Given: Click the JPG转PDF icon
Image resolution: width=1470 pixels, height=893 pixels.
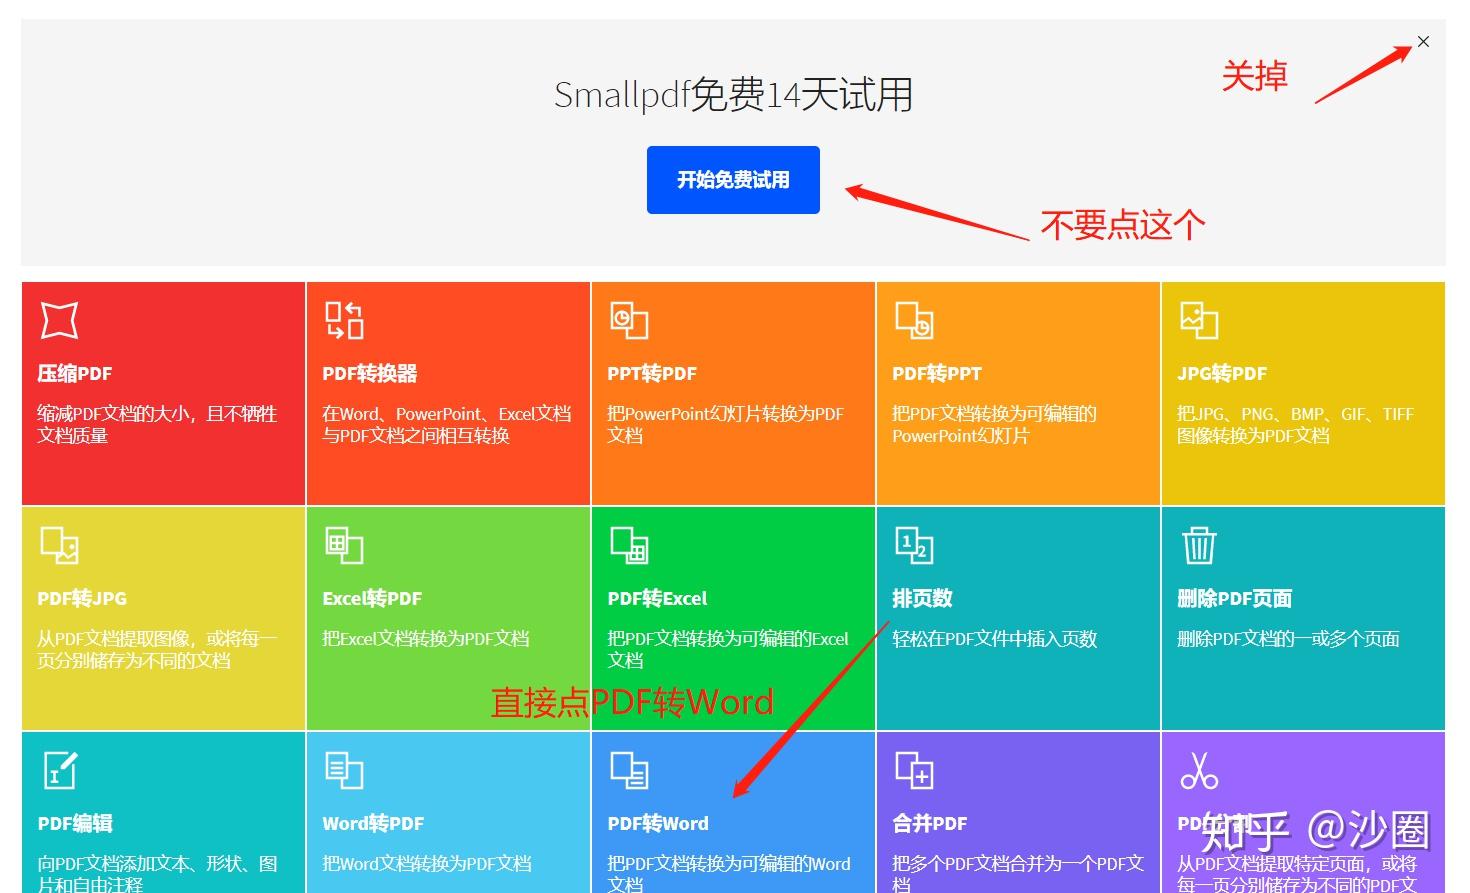Looking at the screenshot, I should click(1199, 320).
